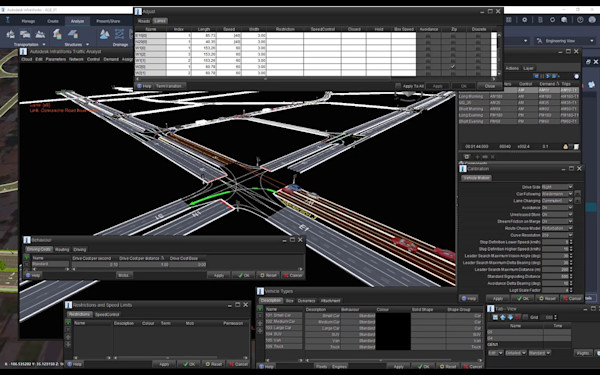Click the blue up arrow in Tab-View toolbar
The image size is (600, 375).
503,317
